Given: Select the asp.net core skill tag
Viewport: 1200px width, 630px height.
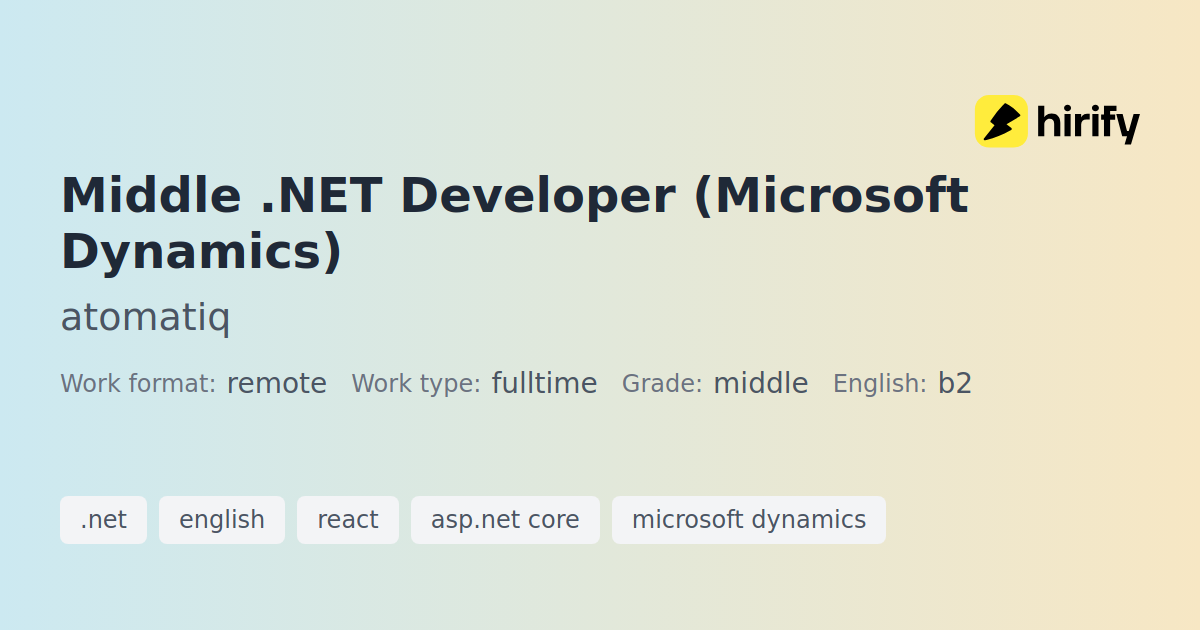Looking at the screenshot, I should pos(505,520).
